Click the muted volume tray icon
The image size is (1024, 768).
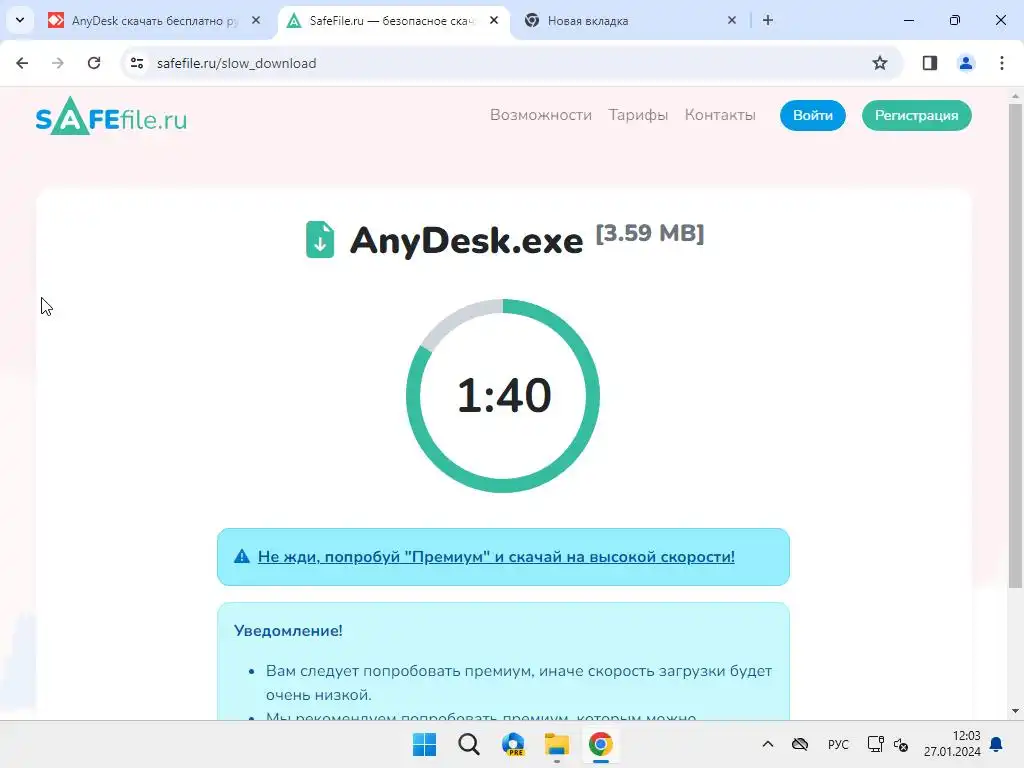901,744
